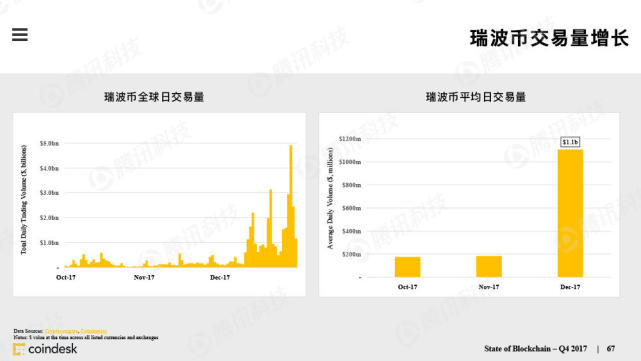This screenshot has height=361, width=641.
Task: Click the Oct-17 average volume bar
Action: [x=407, y=267]
